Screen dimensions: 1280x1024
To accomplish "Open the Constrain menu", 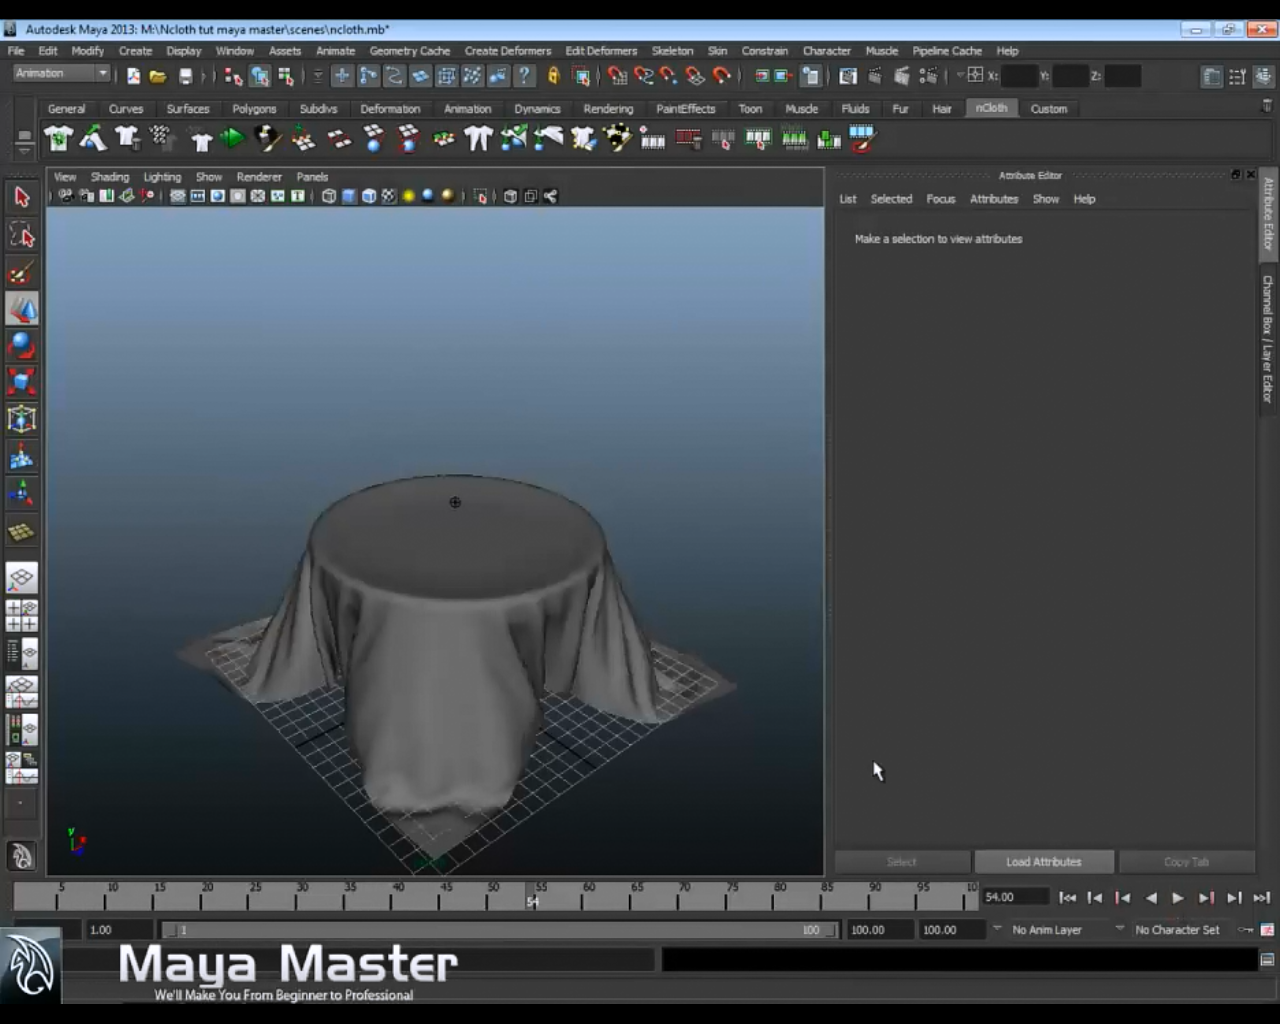I will [765, 50].
